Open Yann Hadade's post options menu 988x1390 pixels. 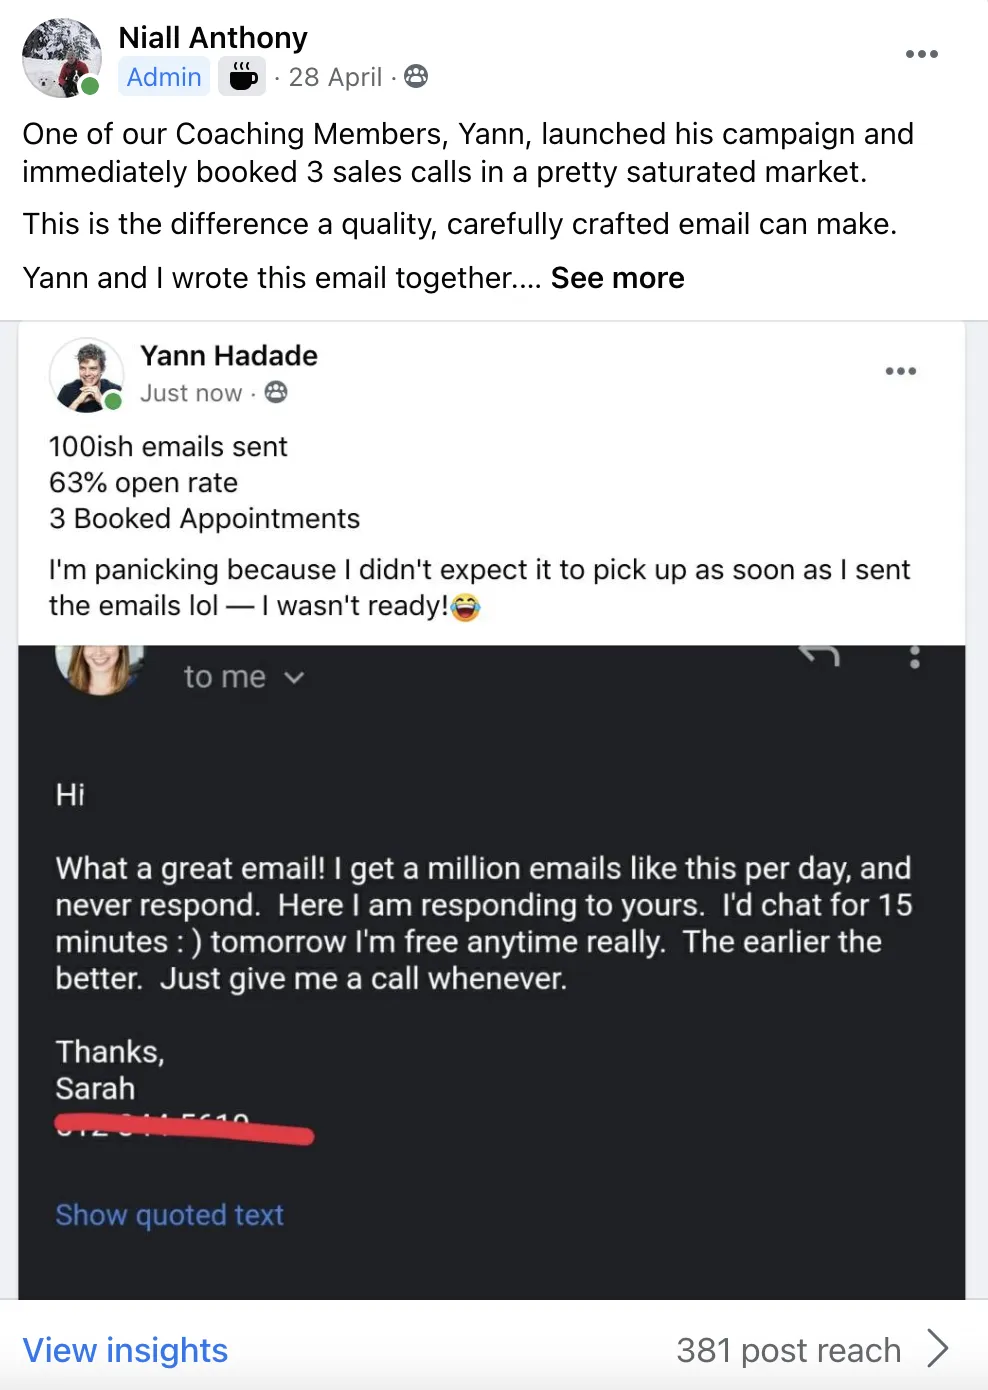tap(900, 371)
